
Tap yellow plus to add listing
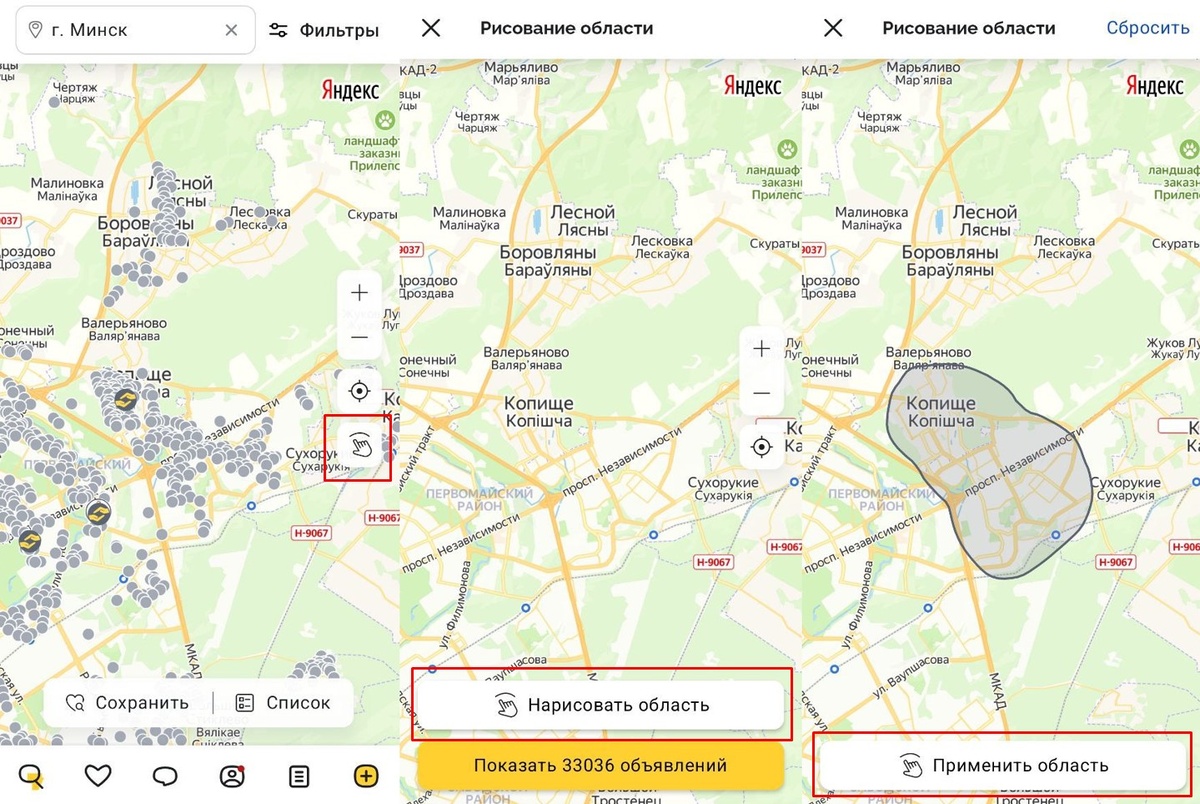click(x=366, y=776)
